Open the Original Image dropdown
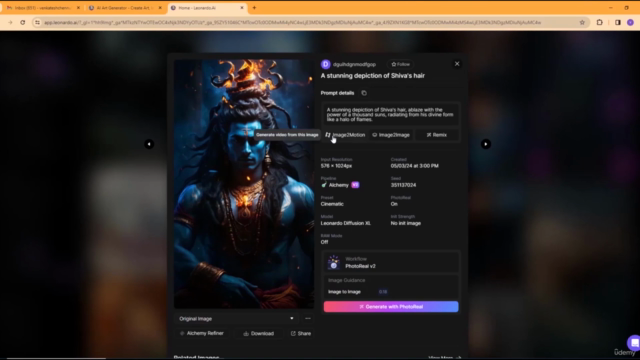This screenshot has height=360, width=640. (236, 319)
